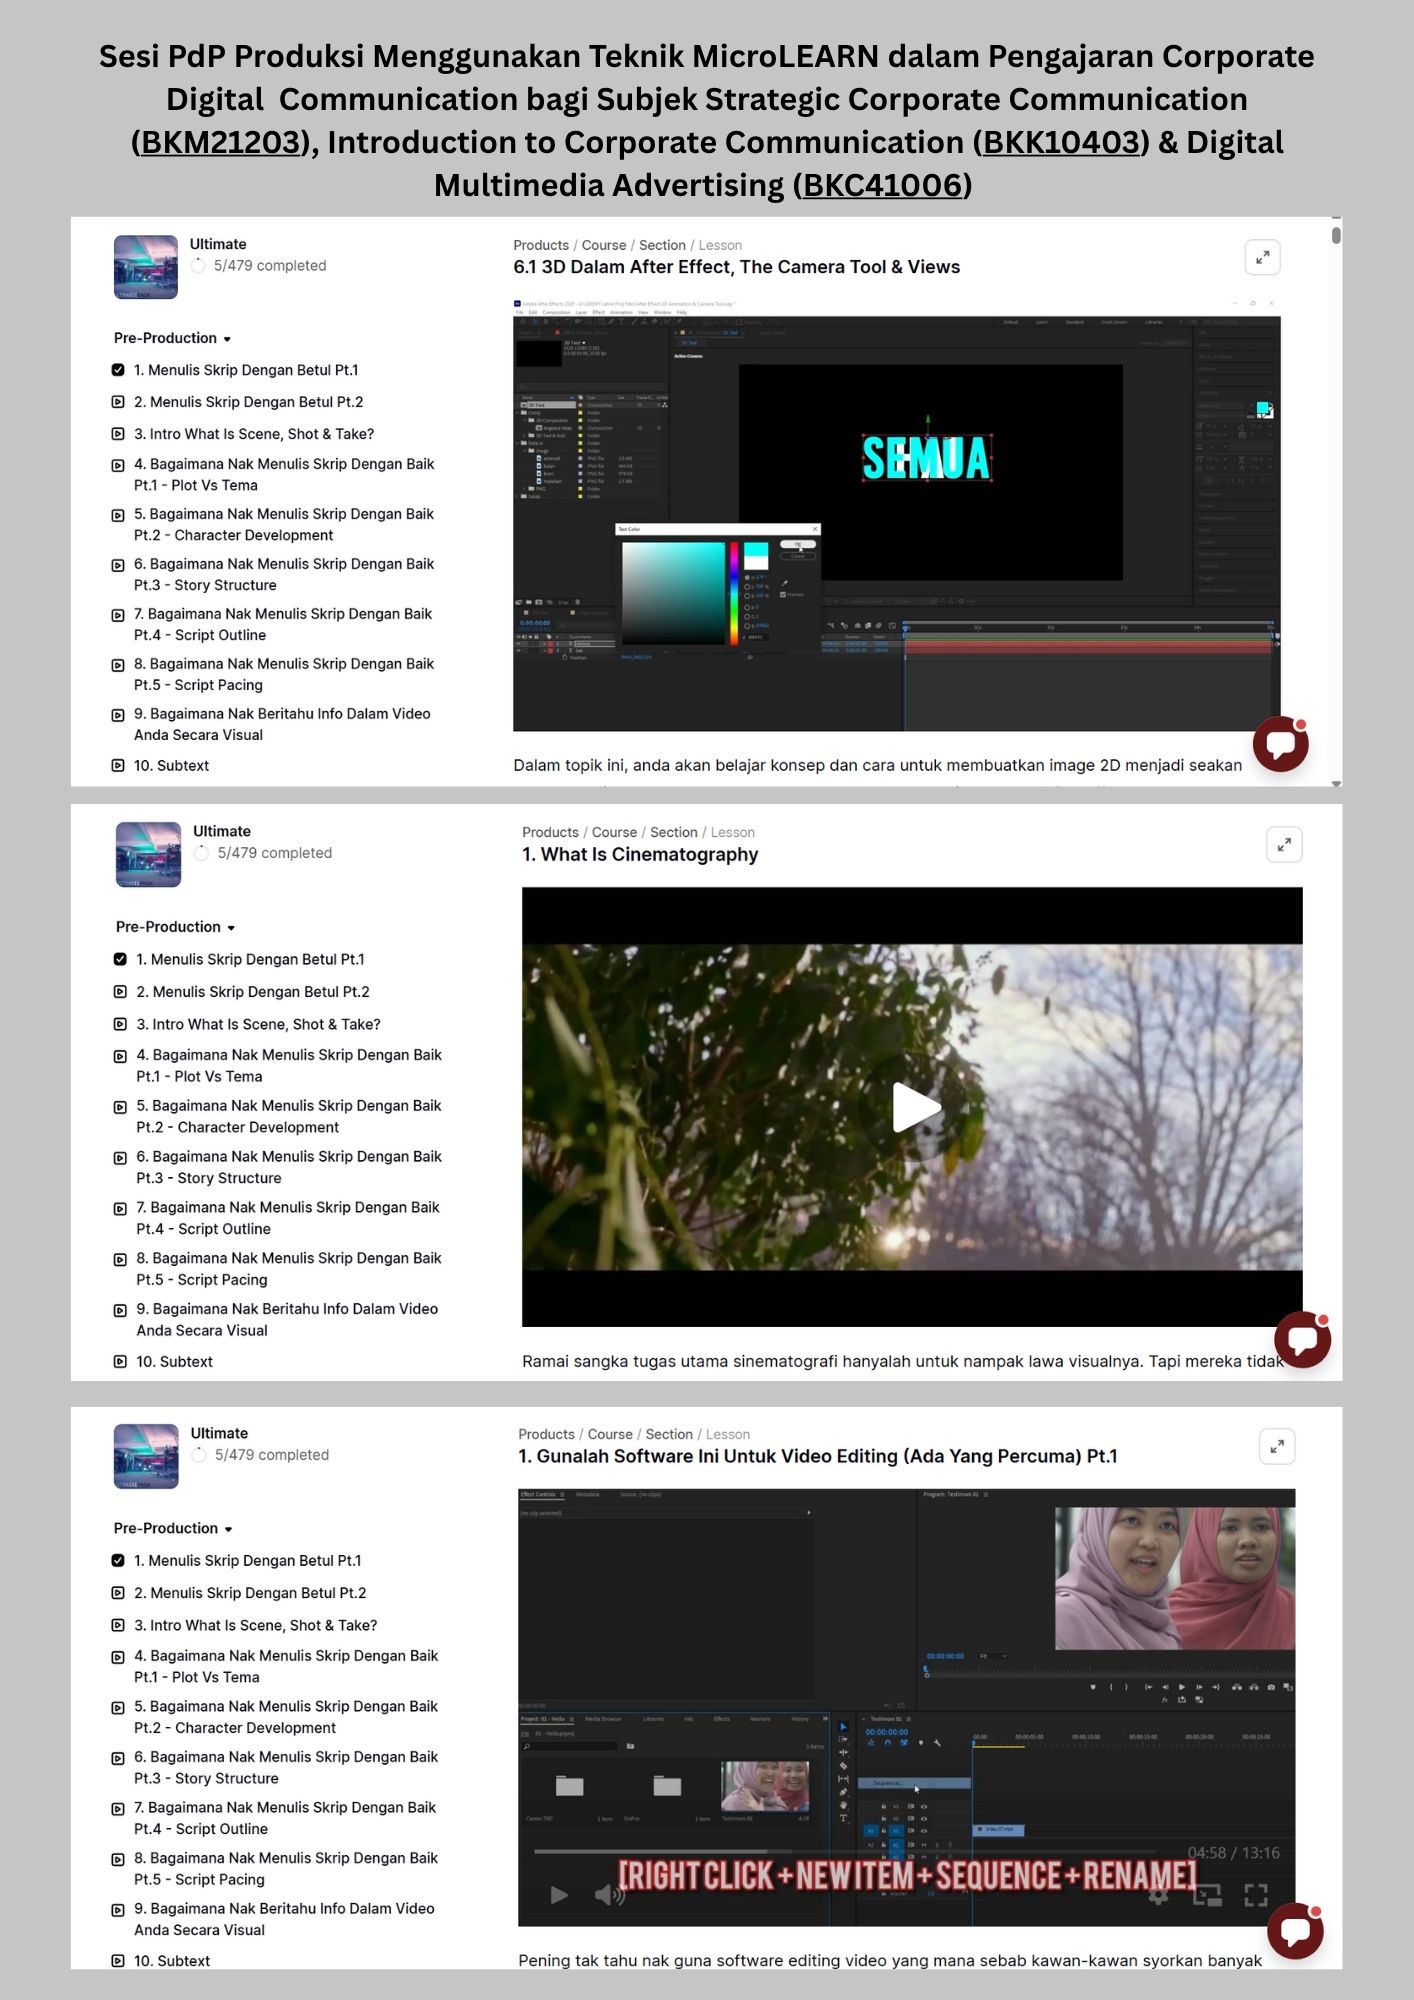Expand the After Effect lesson to fullscreen
Screen dimensions: 1414x2000
pyautogui.click(x=1263, y=257)
